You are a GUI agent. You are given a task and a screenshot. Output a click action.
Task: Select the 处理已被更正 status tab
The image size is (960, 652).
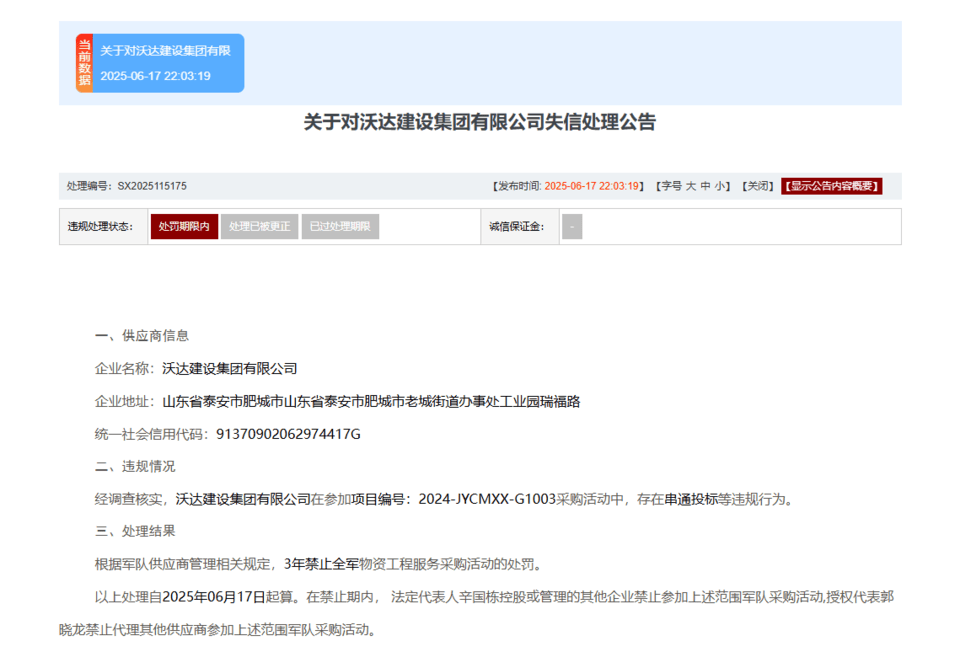pyautogui.click(x=259, y=226)
